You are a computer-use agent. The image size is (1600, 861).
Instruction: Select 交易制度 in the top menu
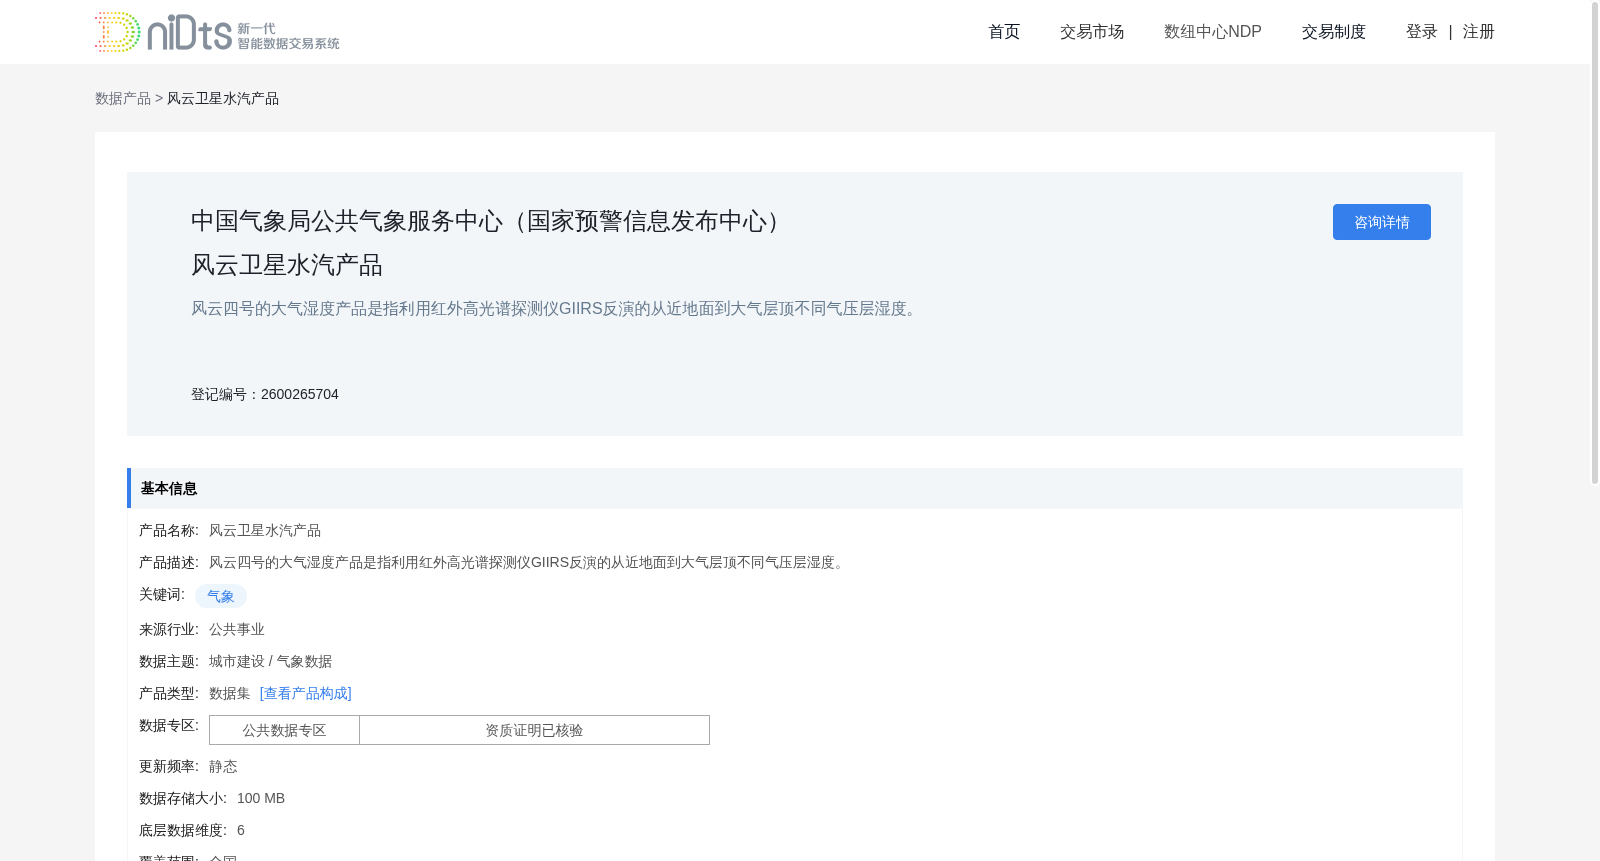(x=1334, y=32)
